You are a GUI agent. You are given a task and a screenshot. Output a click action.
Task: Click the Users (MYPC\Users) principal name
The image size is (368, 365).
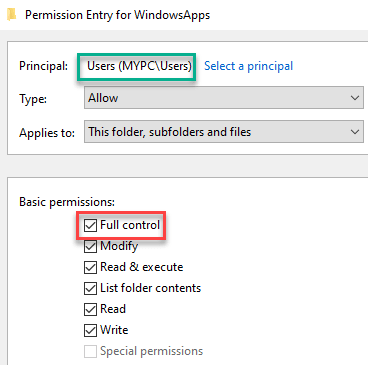point(139,66)
